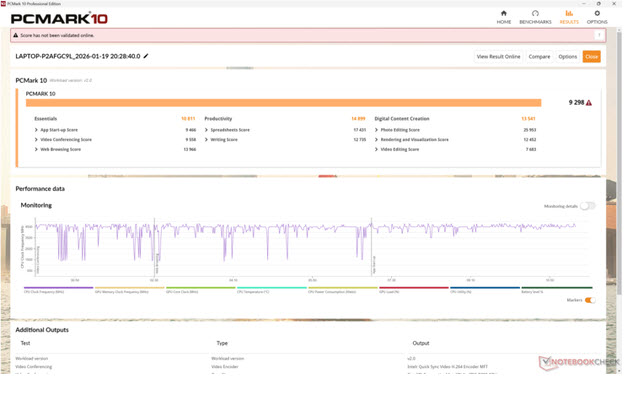Toggle CPU Temperature cyan legend
The width and height of the screenshot is (625, 394).
271,290
